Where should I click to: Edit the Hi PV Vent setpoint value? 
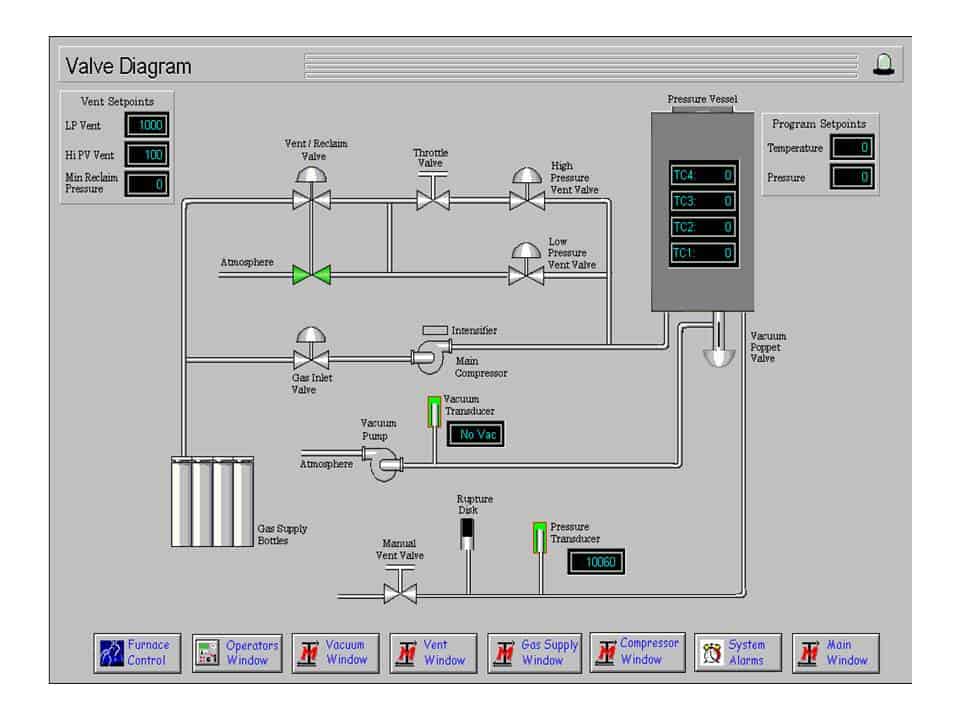147,155
